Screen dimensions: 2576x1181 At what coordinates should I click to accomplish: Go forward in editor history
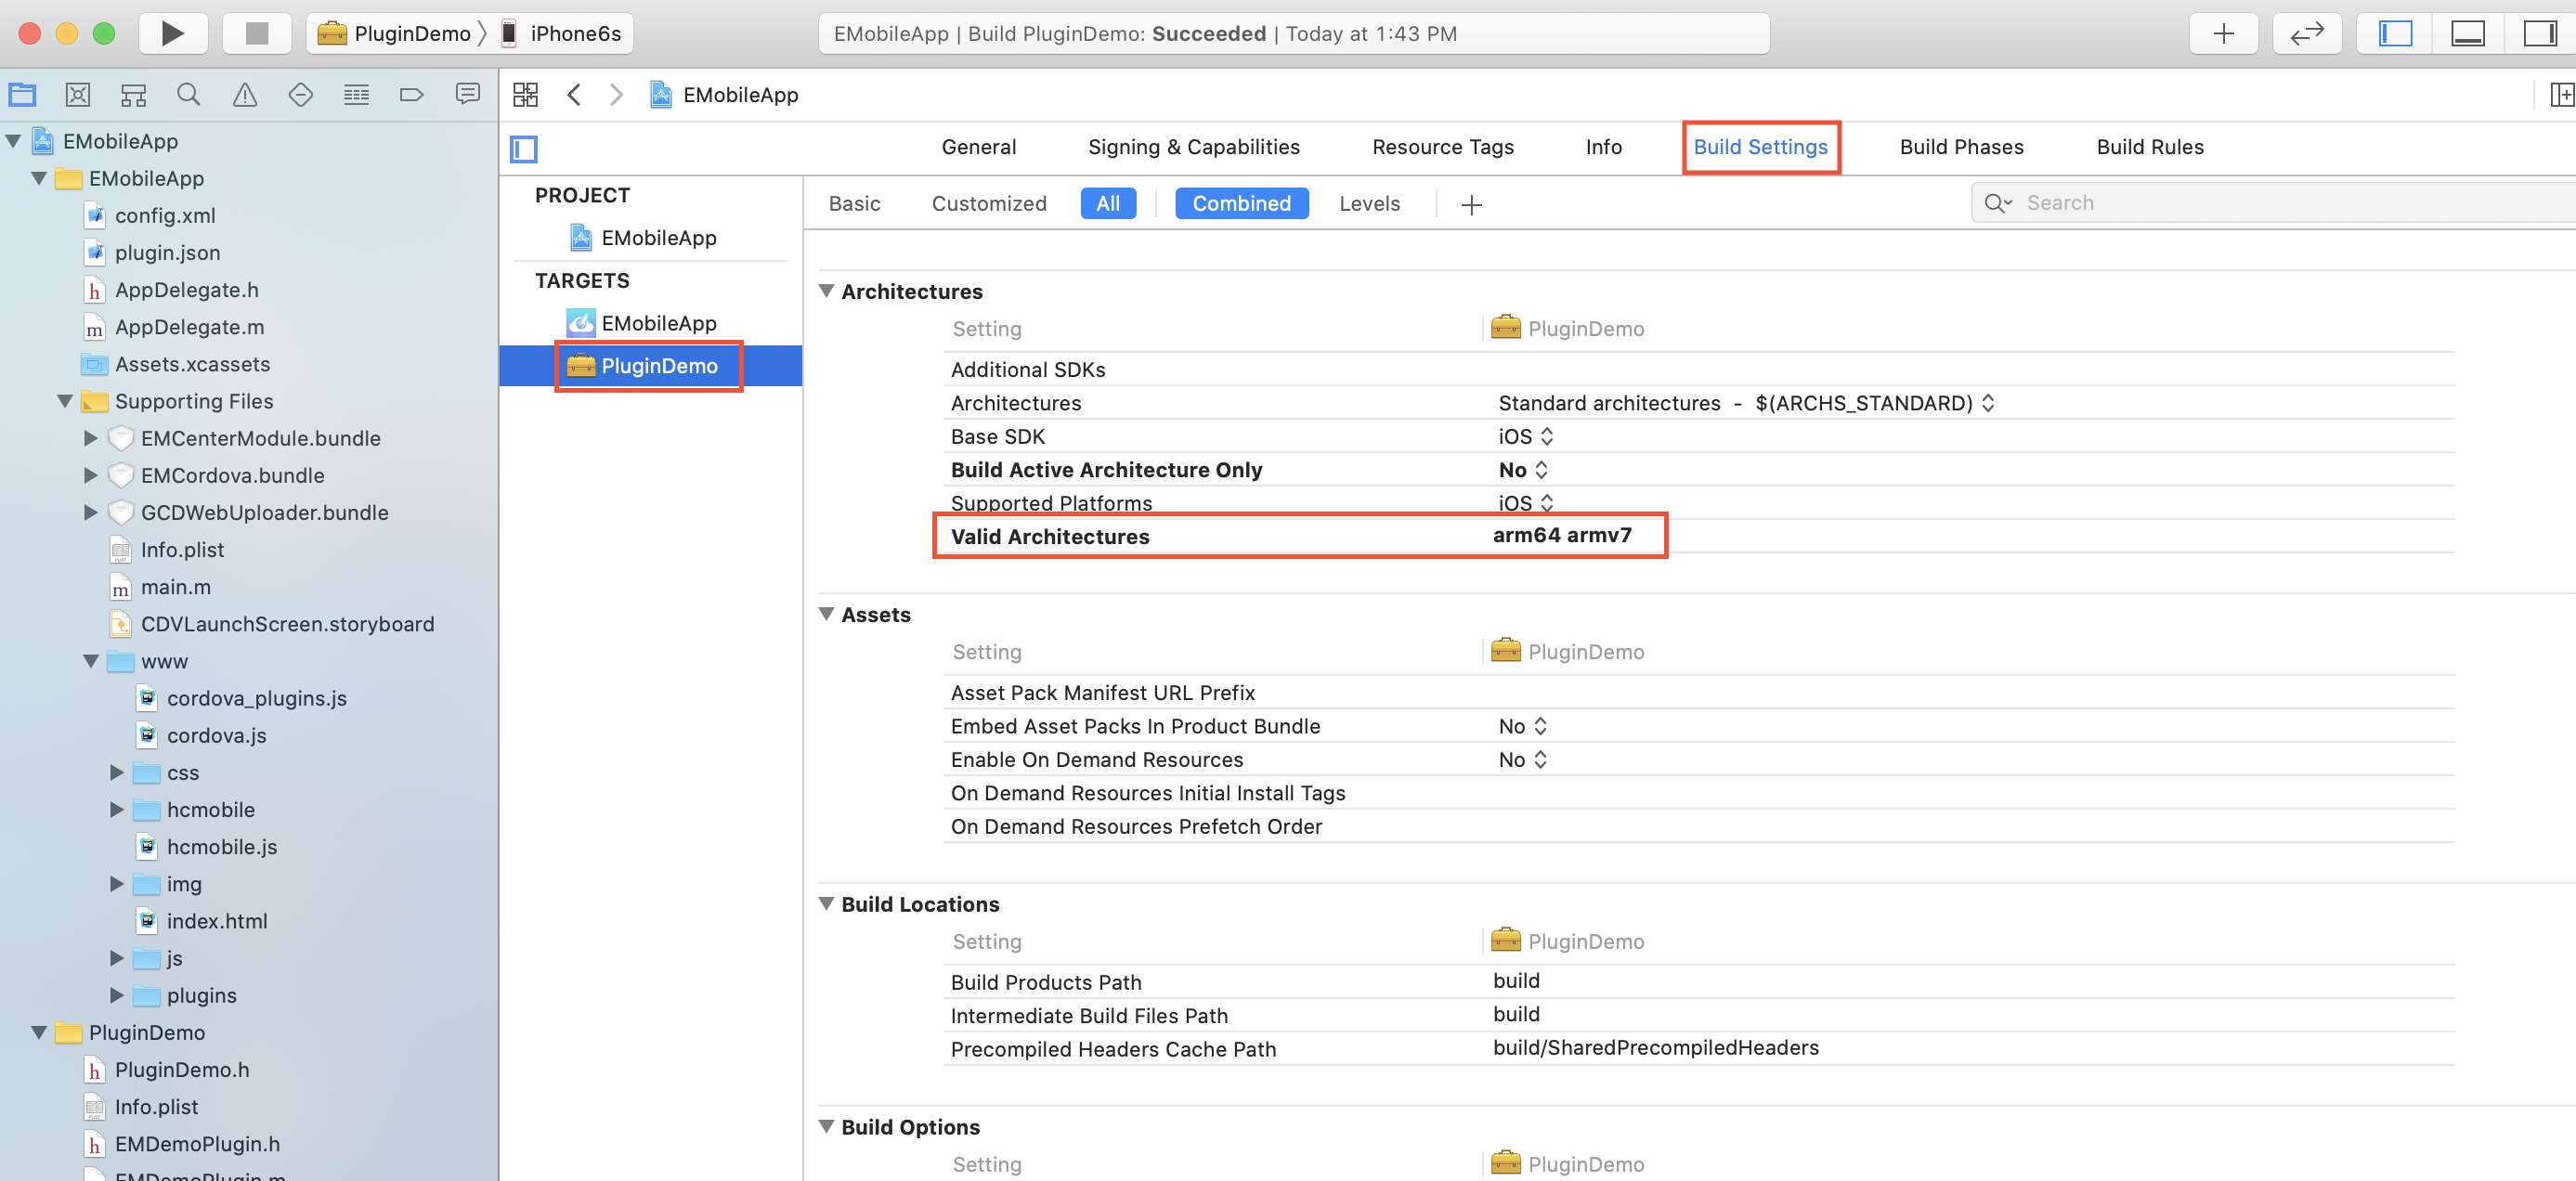point(616,95)
